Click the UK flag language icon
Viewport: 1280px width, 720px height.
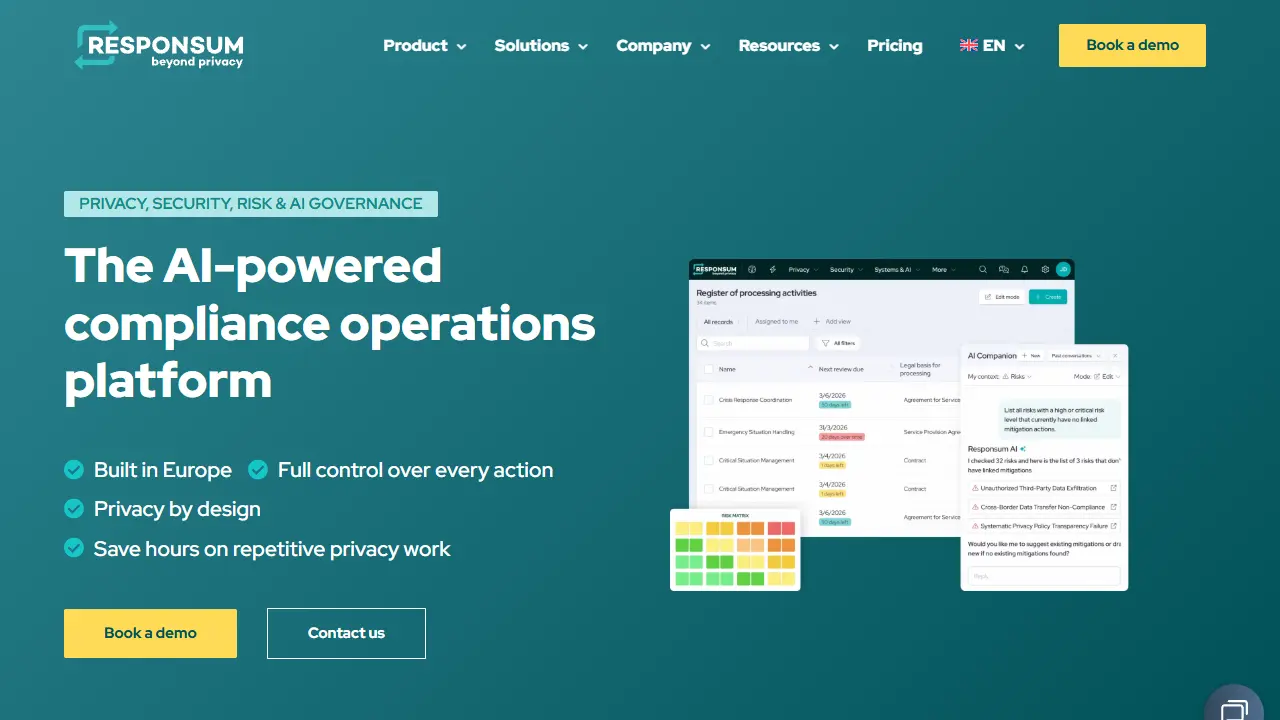968,45
